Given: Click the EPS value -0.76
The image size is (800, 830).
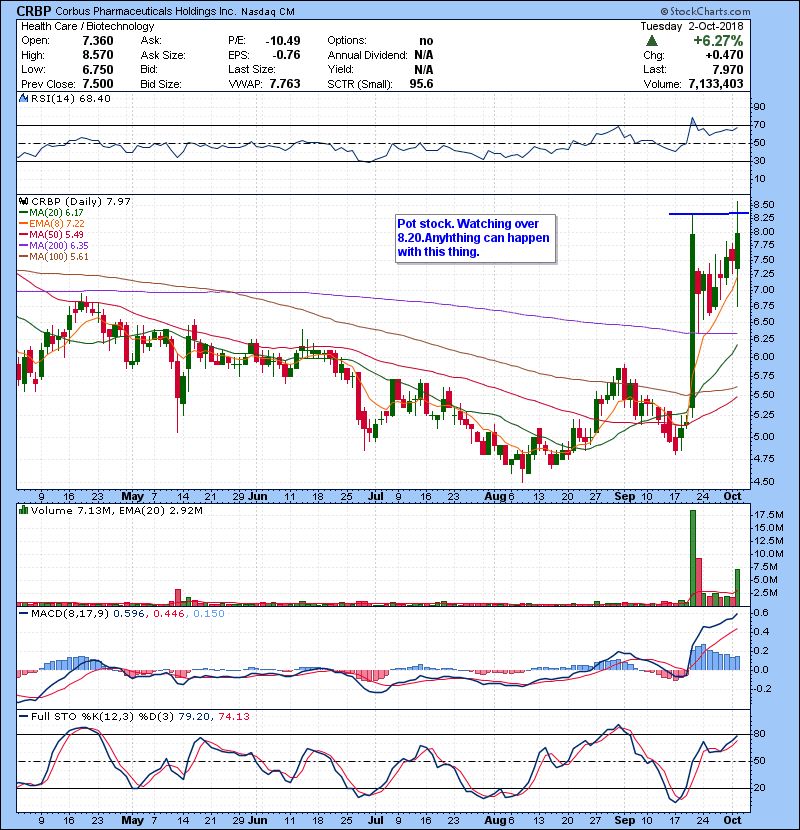Looking at the screenshot, I should point(286,55).
